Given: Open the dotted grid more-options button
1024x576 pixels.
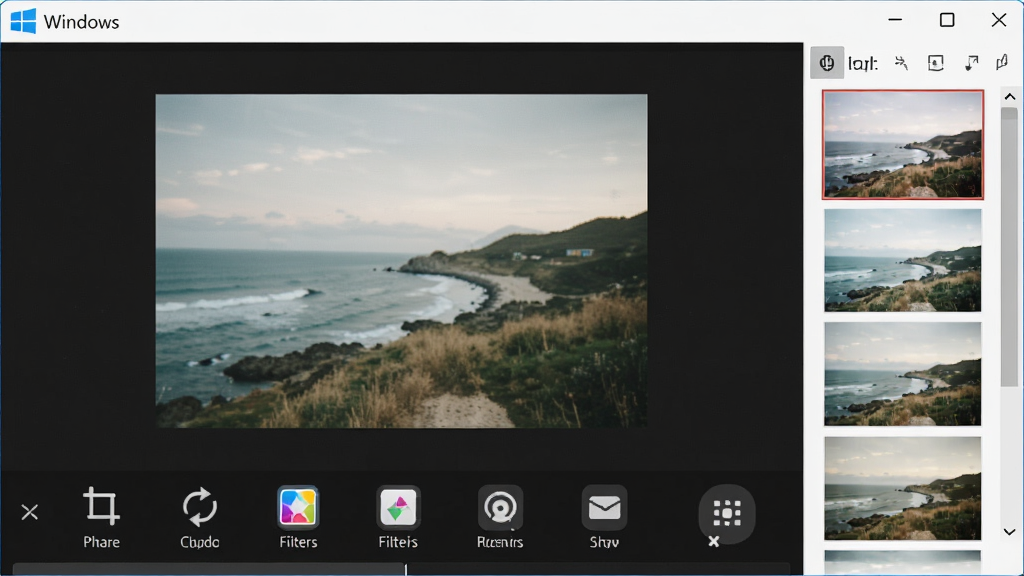Looking at the screenshot, I should pos(727,513).
